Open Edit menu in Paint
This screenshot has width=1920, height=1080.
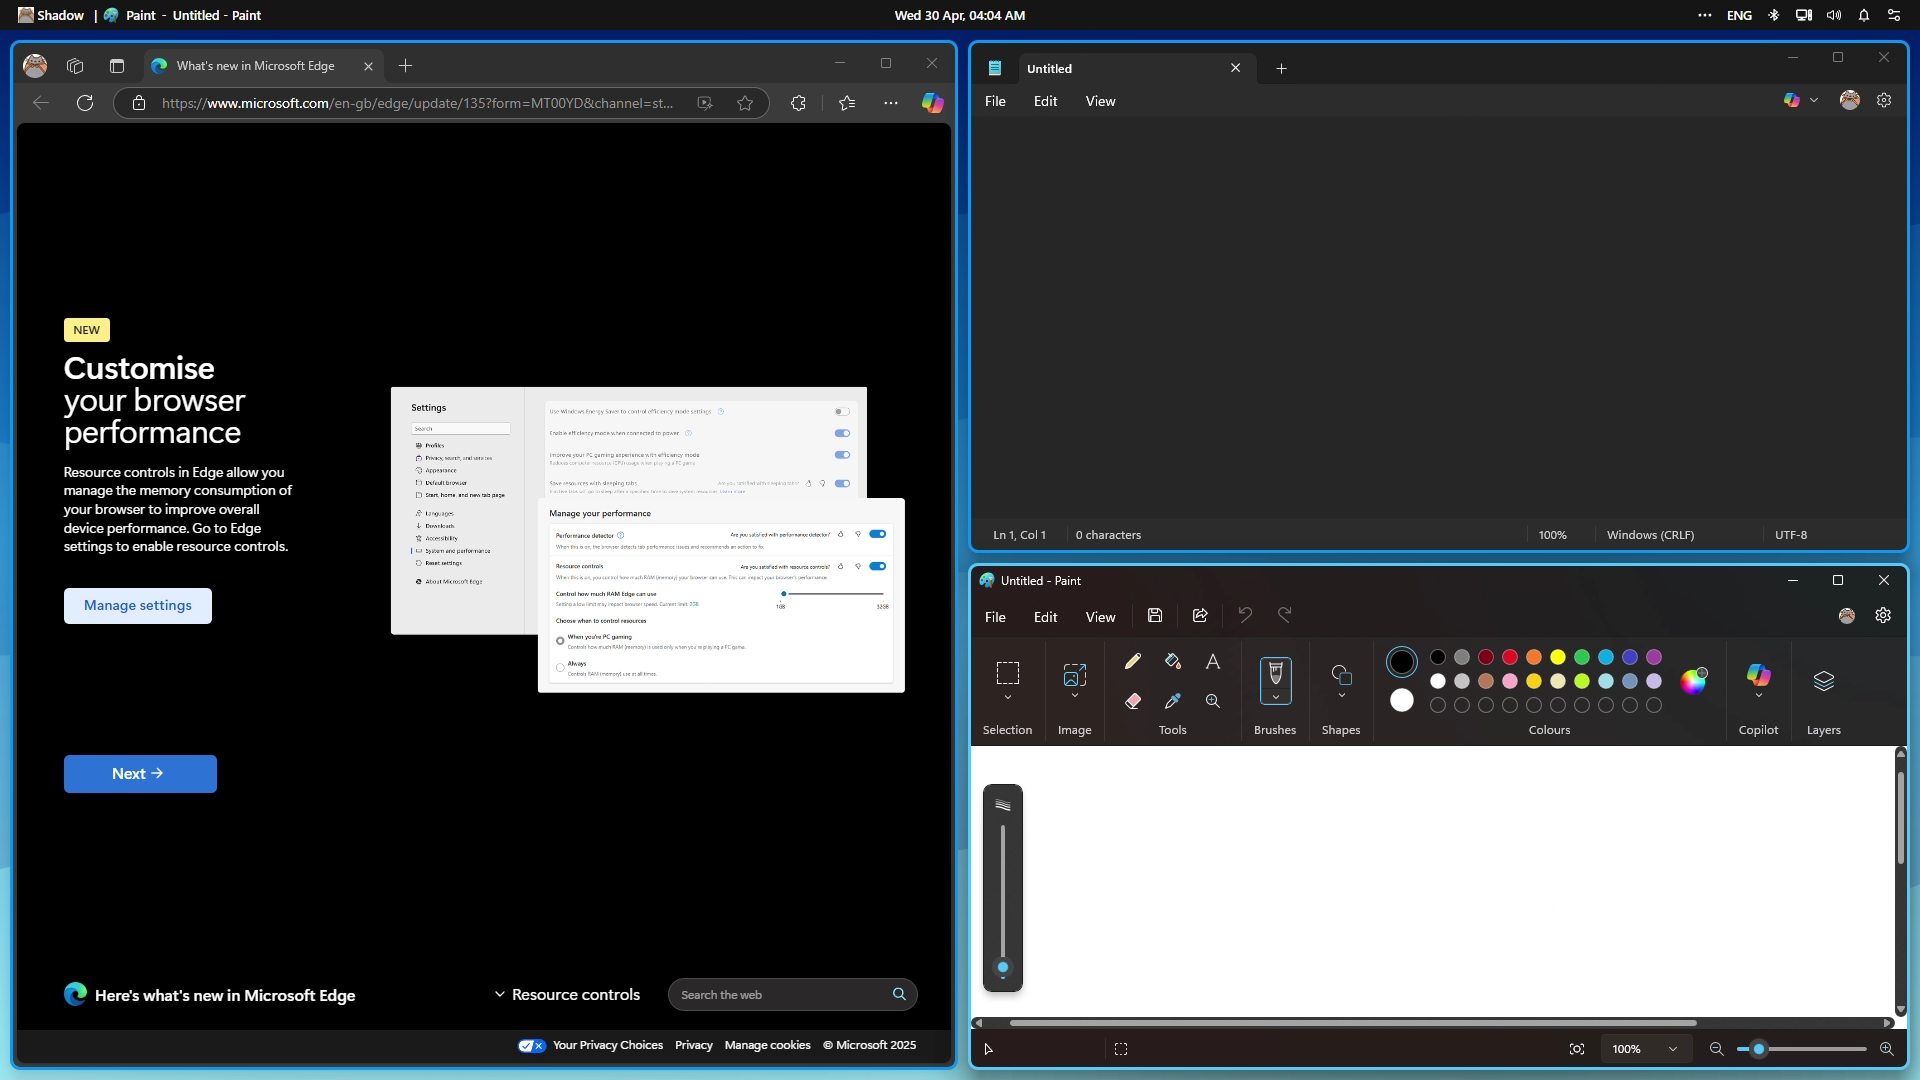[x=1045, y=617]
